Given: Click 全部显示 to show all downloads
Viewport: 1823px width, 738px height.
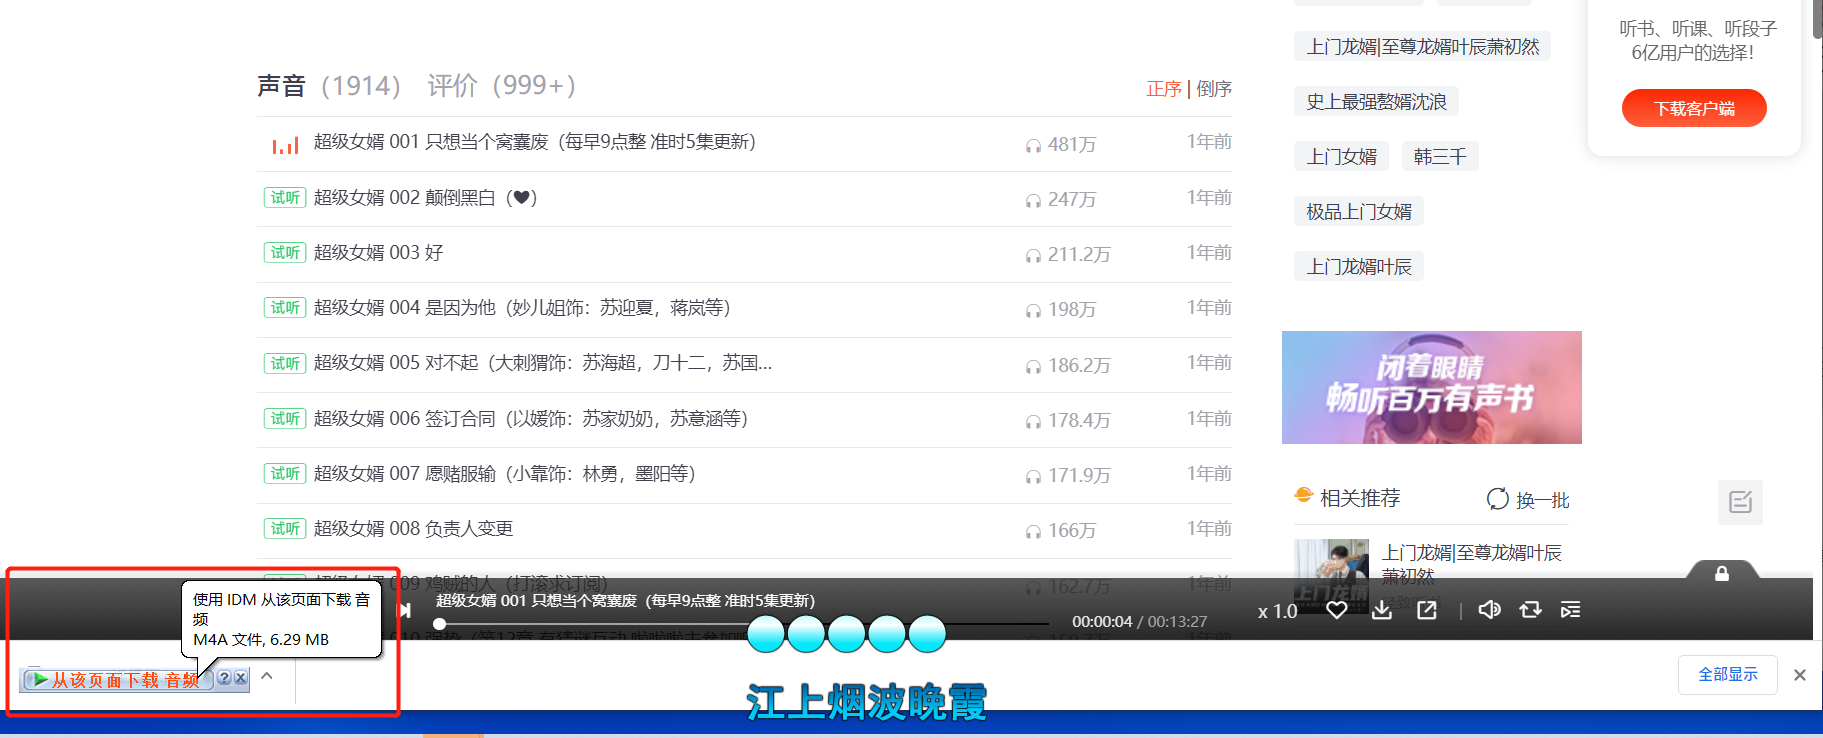Looking at the screenshot, I should click(x=1727, y=675).
